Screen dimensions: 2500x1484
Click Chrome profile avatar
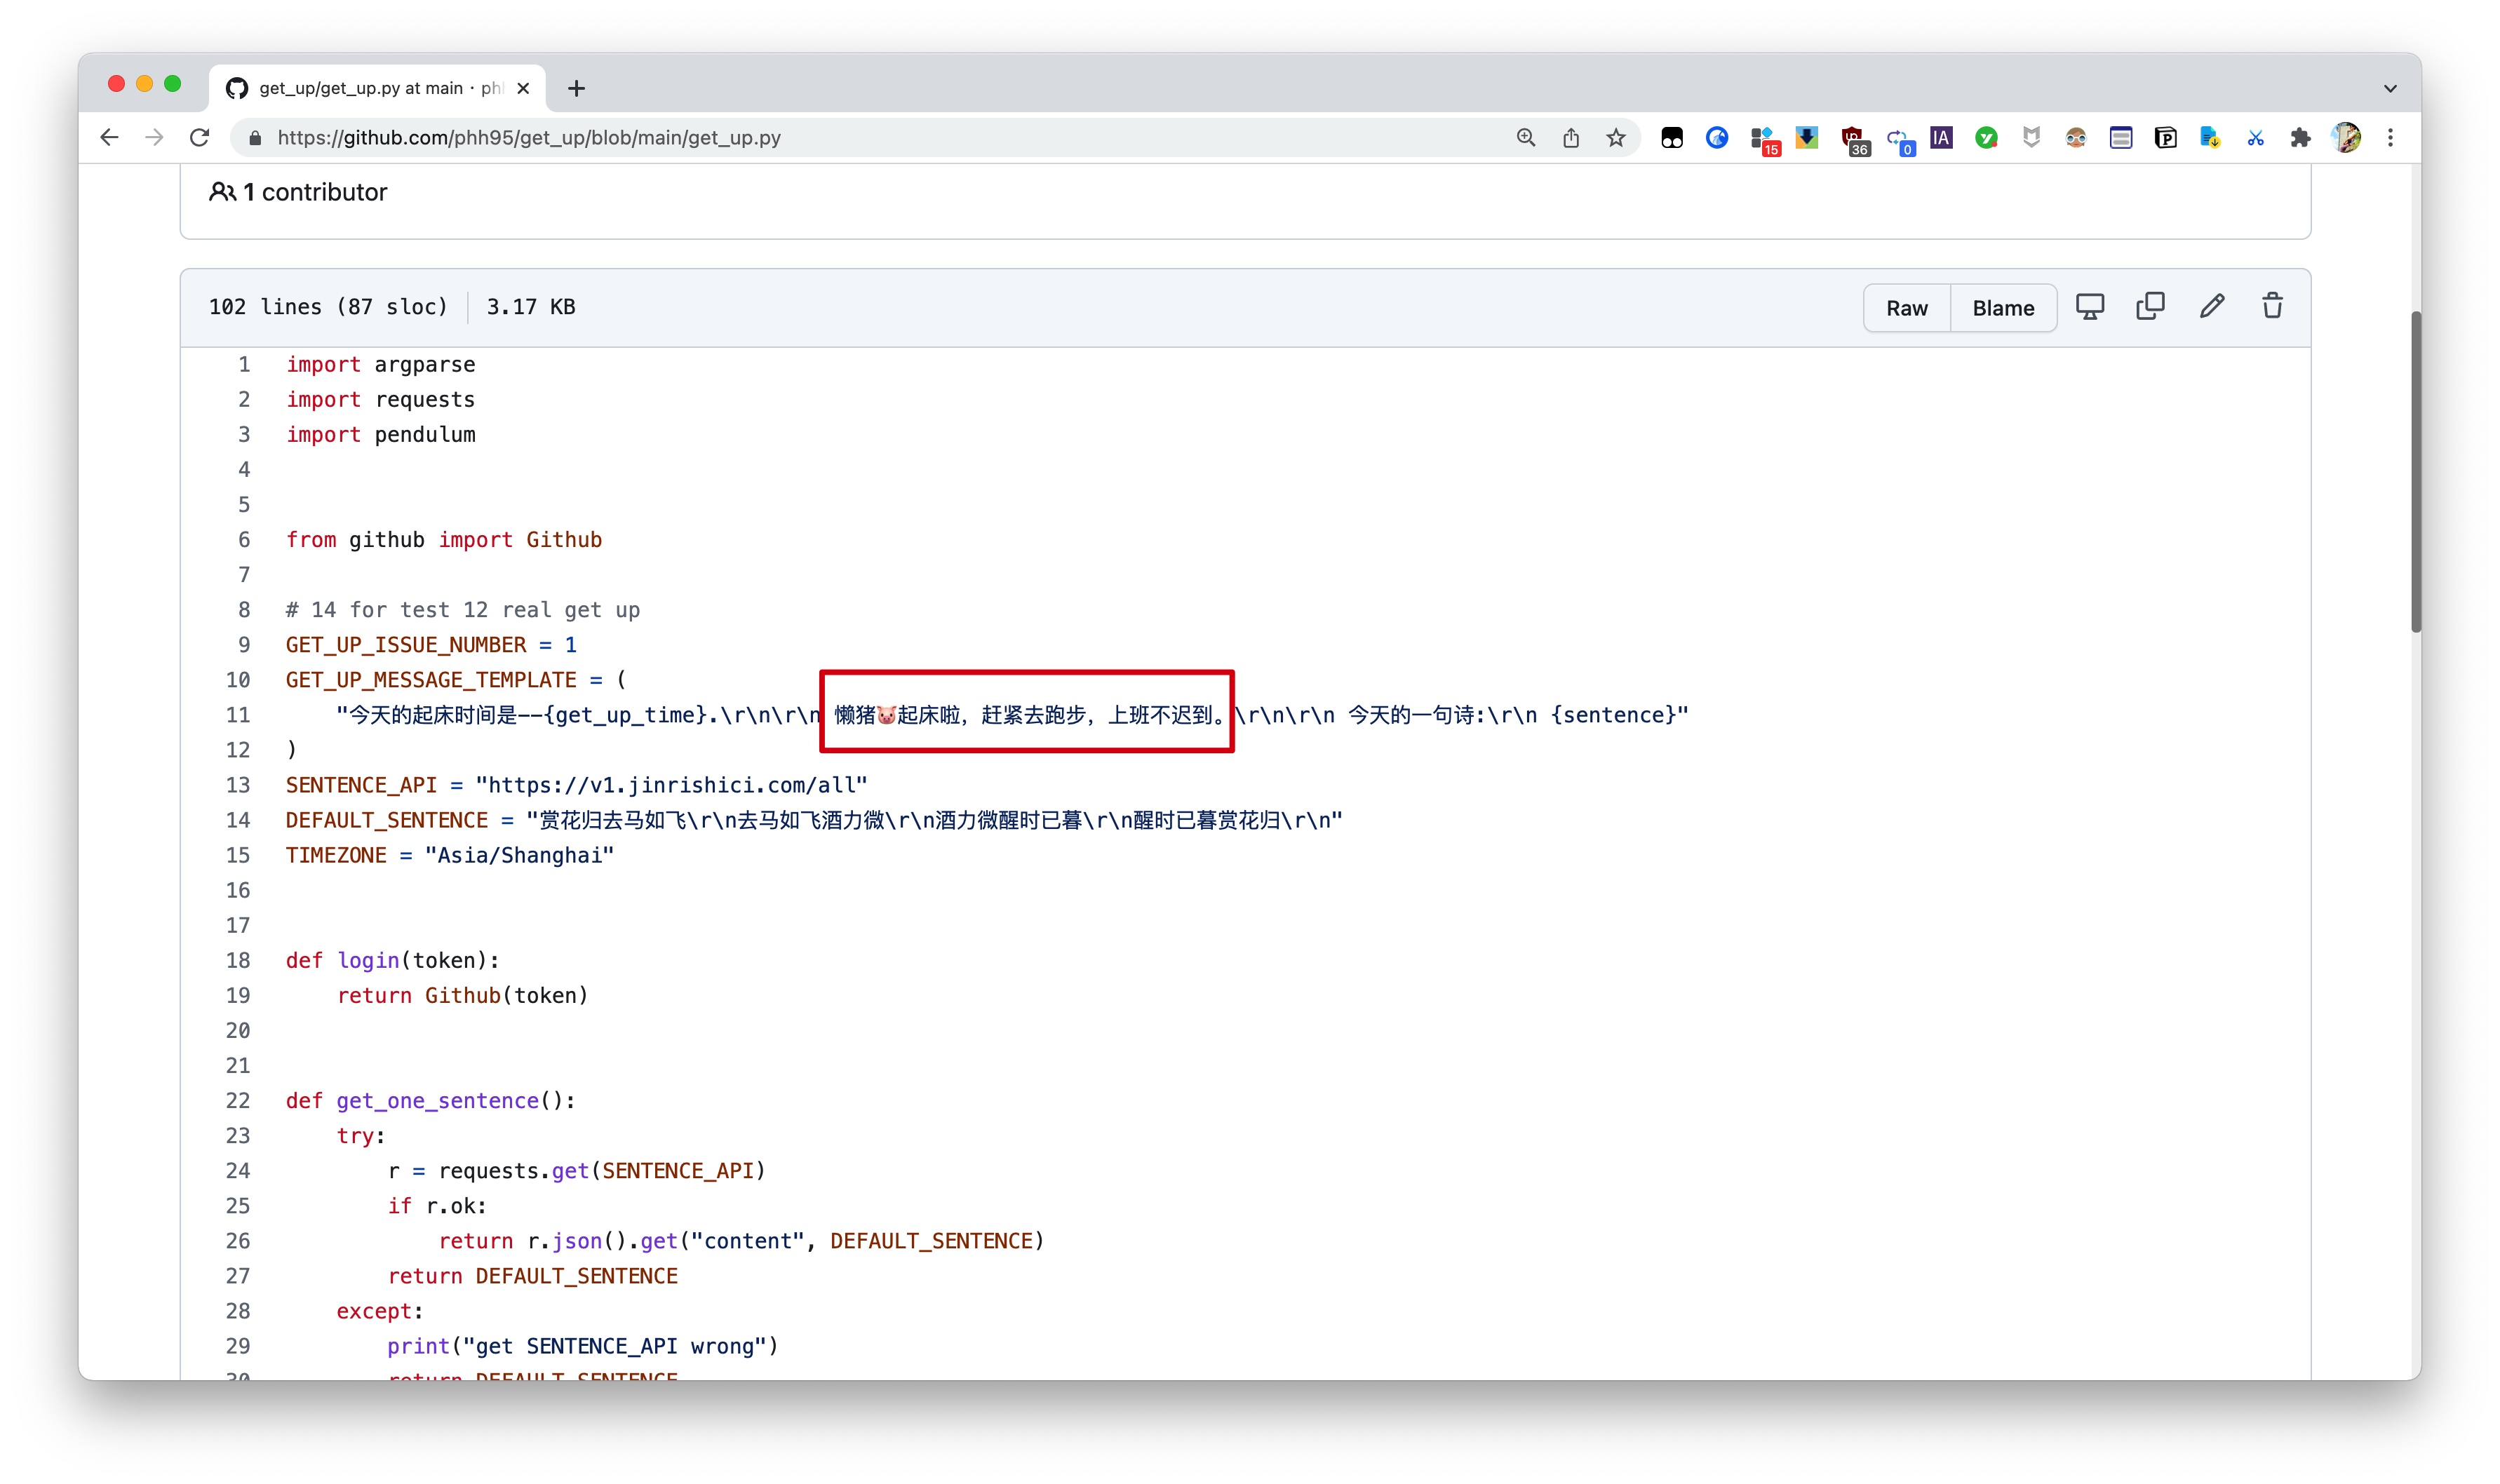click(x=2346, y=138)
